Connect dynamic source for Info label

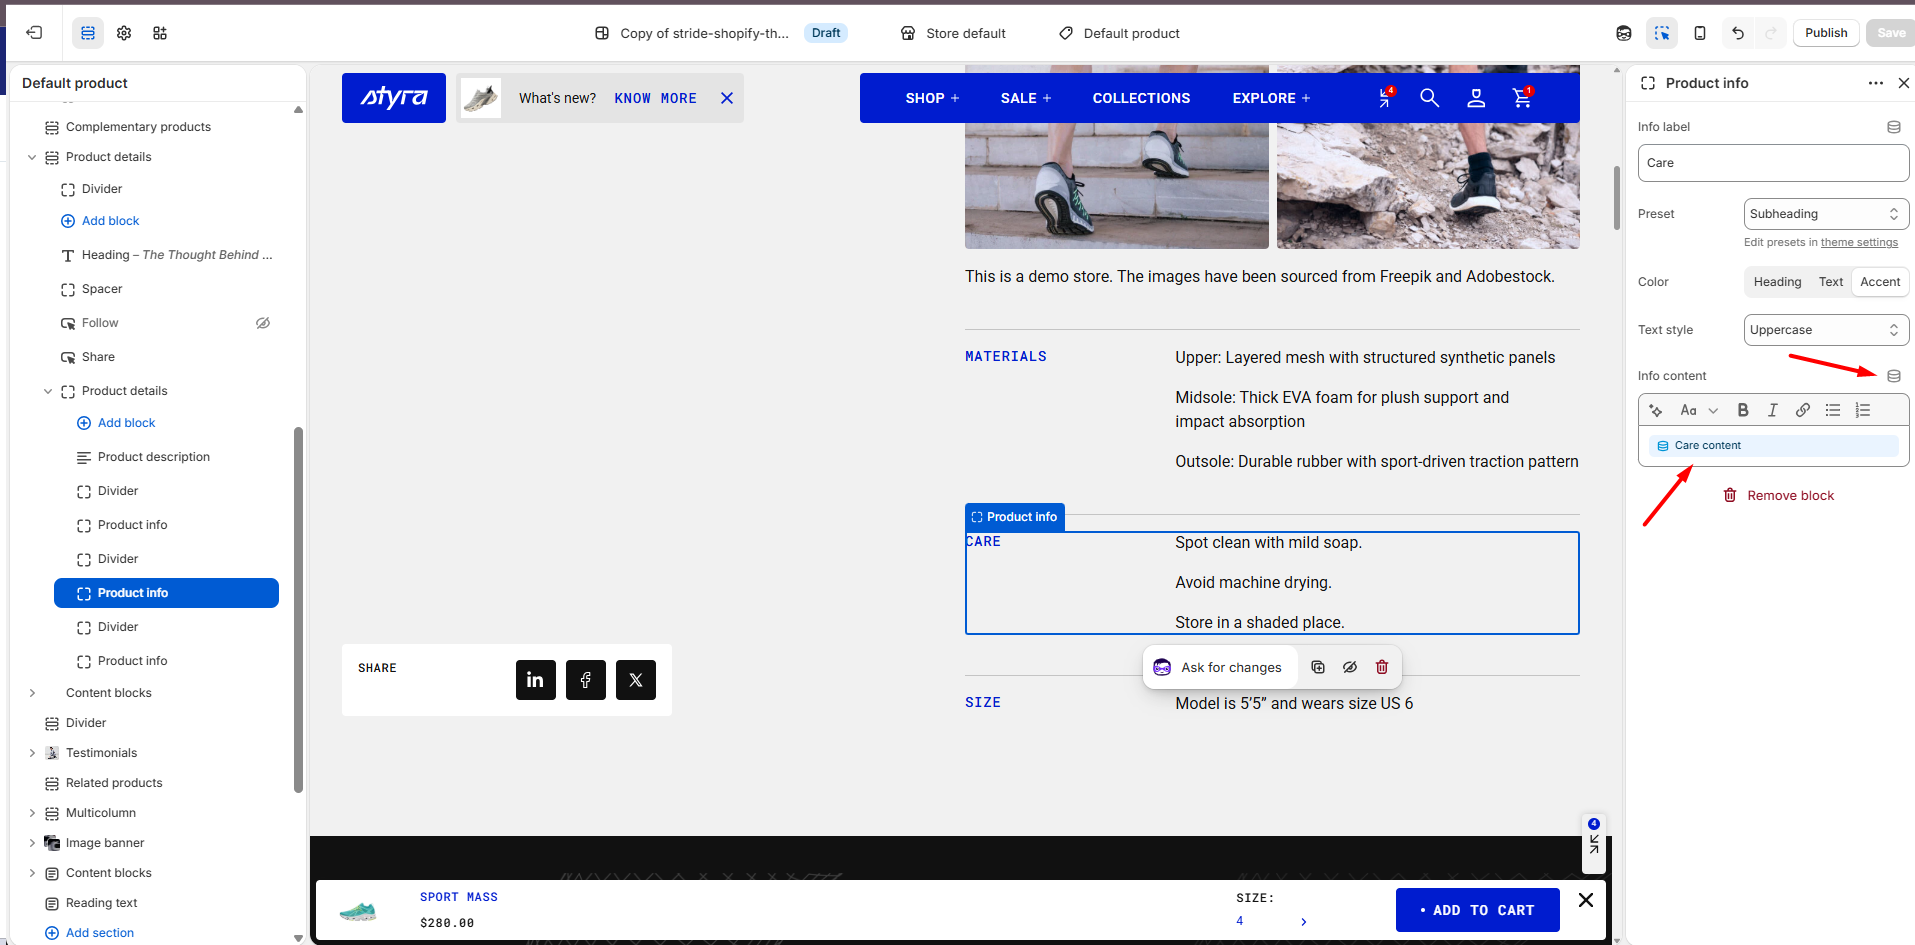[1894, 127]
